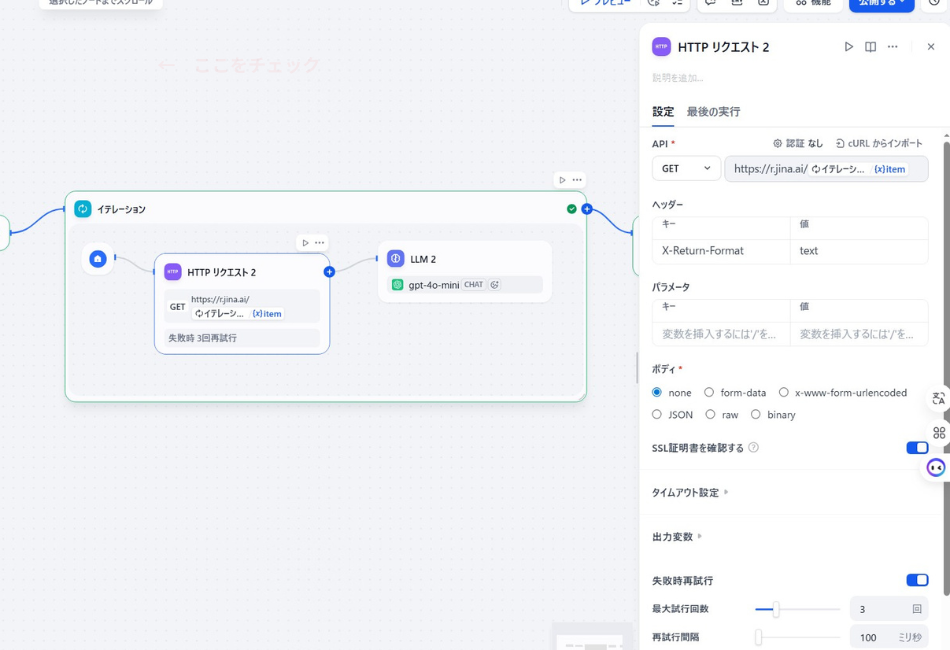Screen dimensions: 950x650
Task: Click the LLM 2 node icon
Action: [x=396, y=259]
